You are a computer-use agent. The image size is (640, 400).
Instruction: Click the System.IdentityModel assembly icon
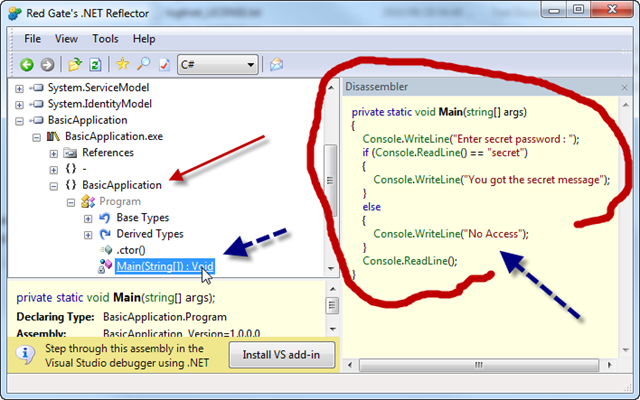37,104
